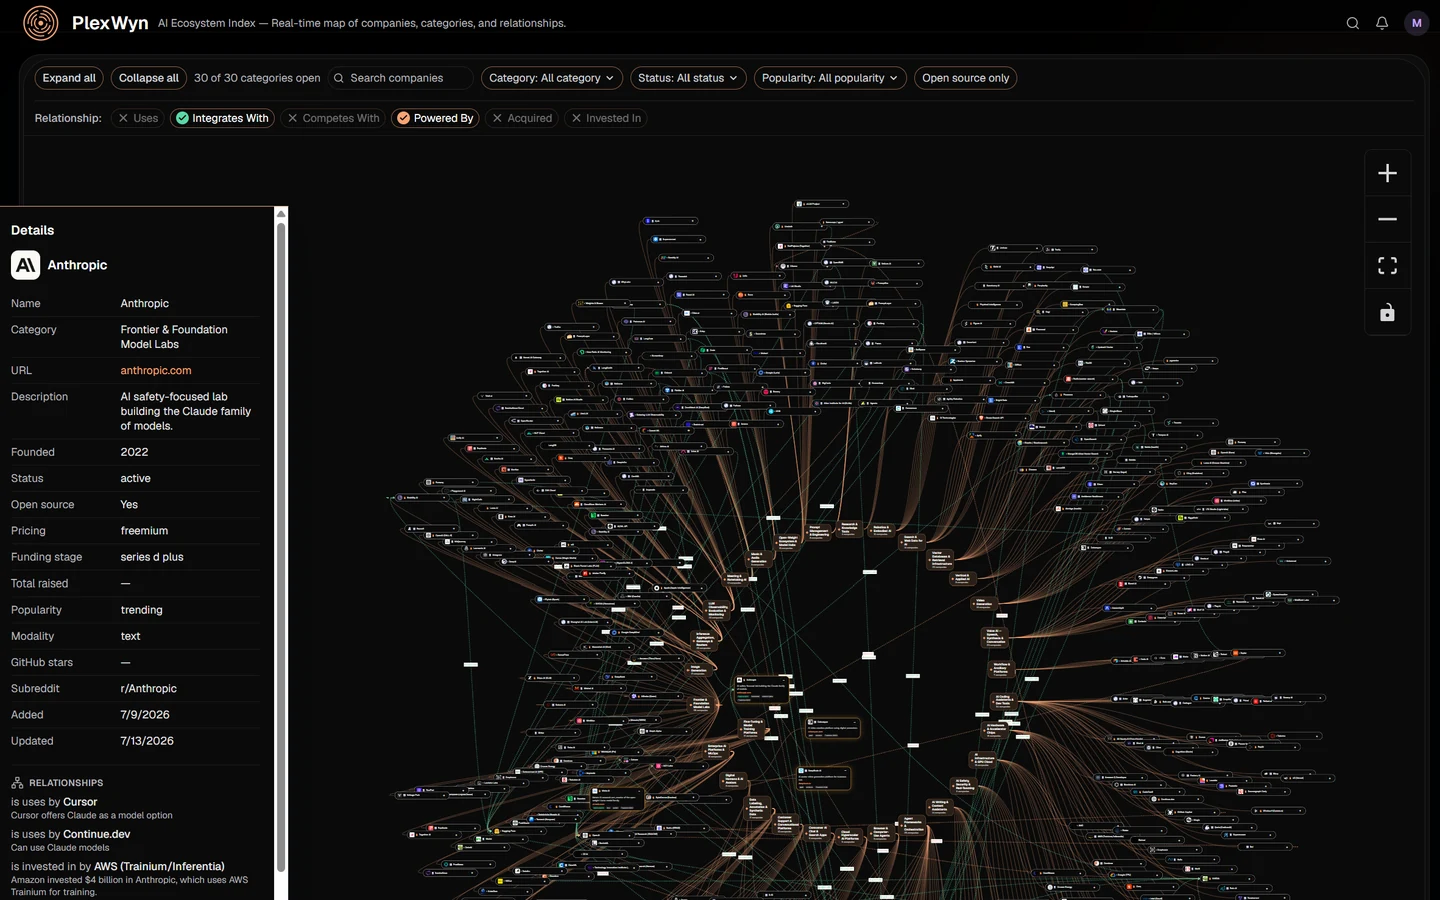Click the Details panel vertical scrollbar
The image size is (1440, 900).
pyautogui.click(x=281, y=548)
